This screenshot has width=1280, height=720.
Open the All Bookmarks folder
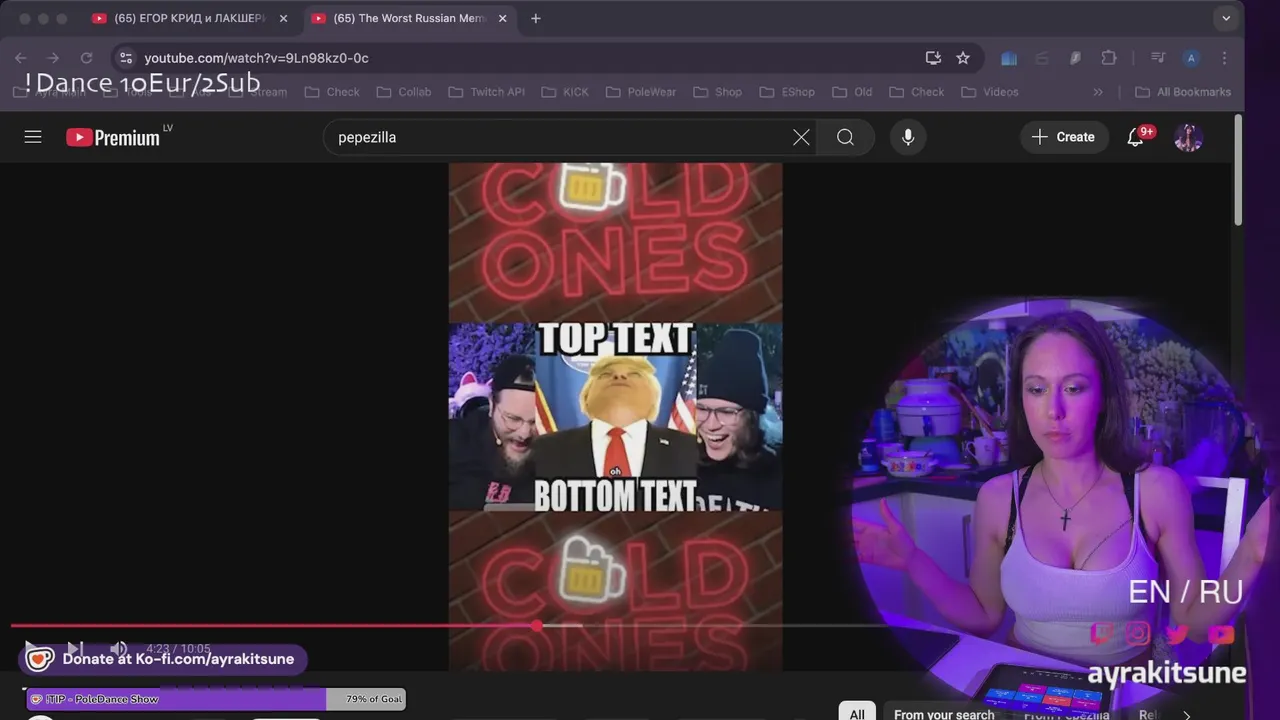point(1184,92)
